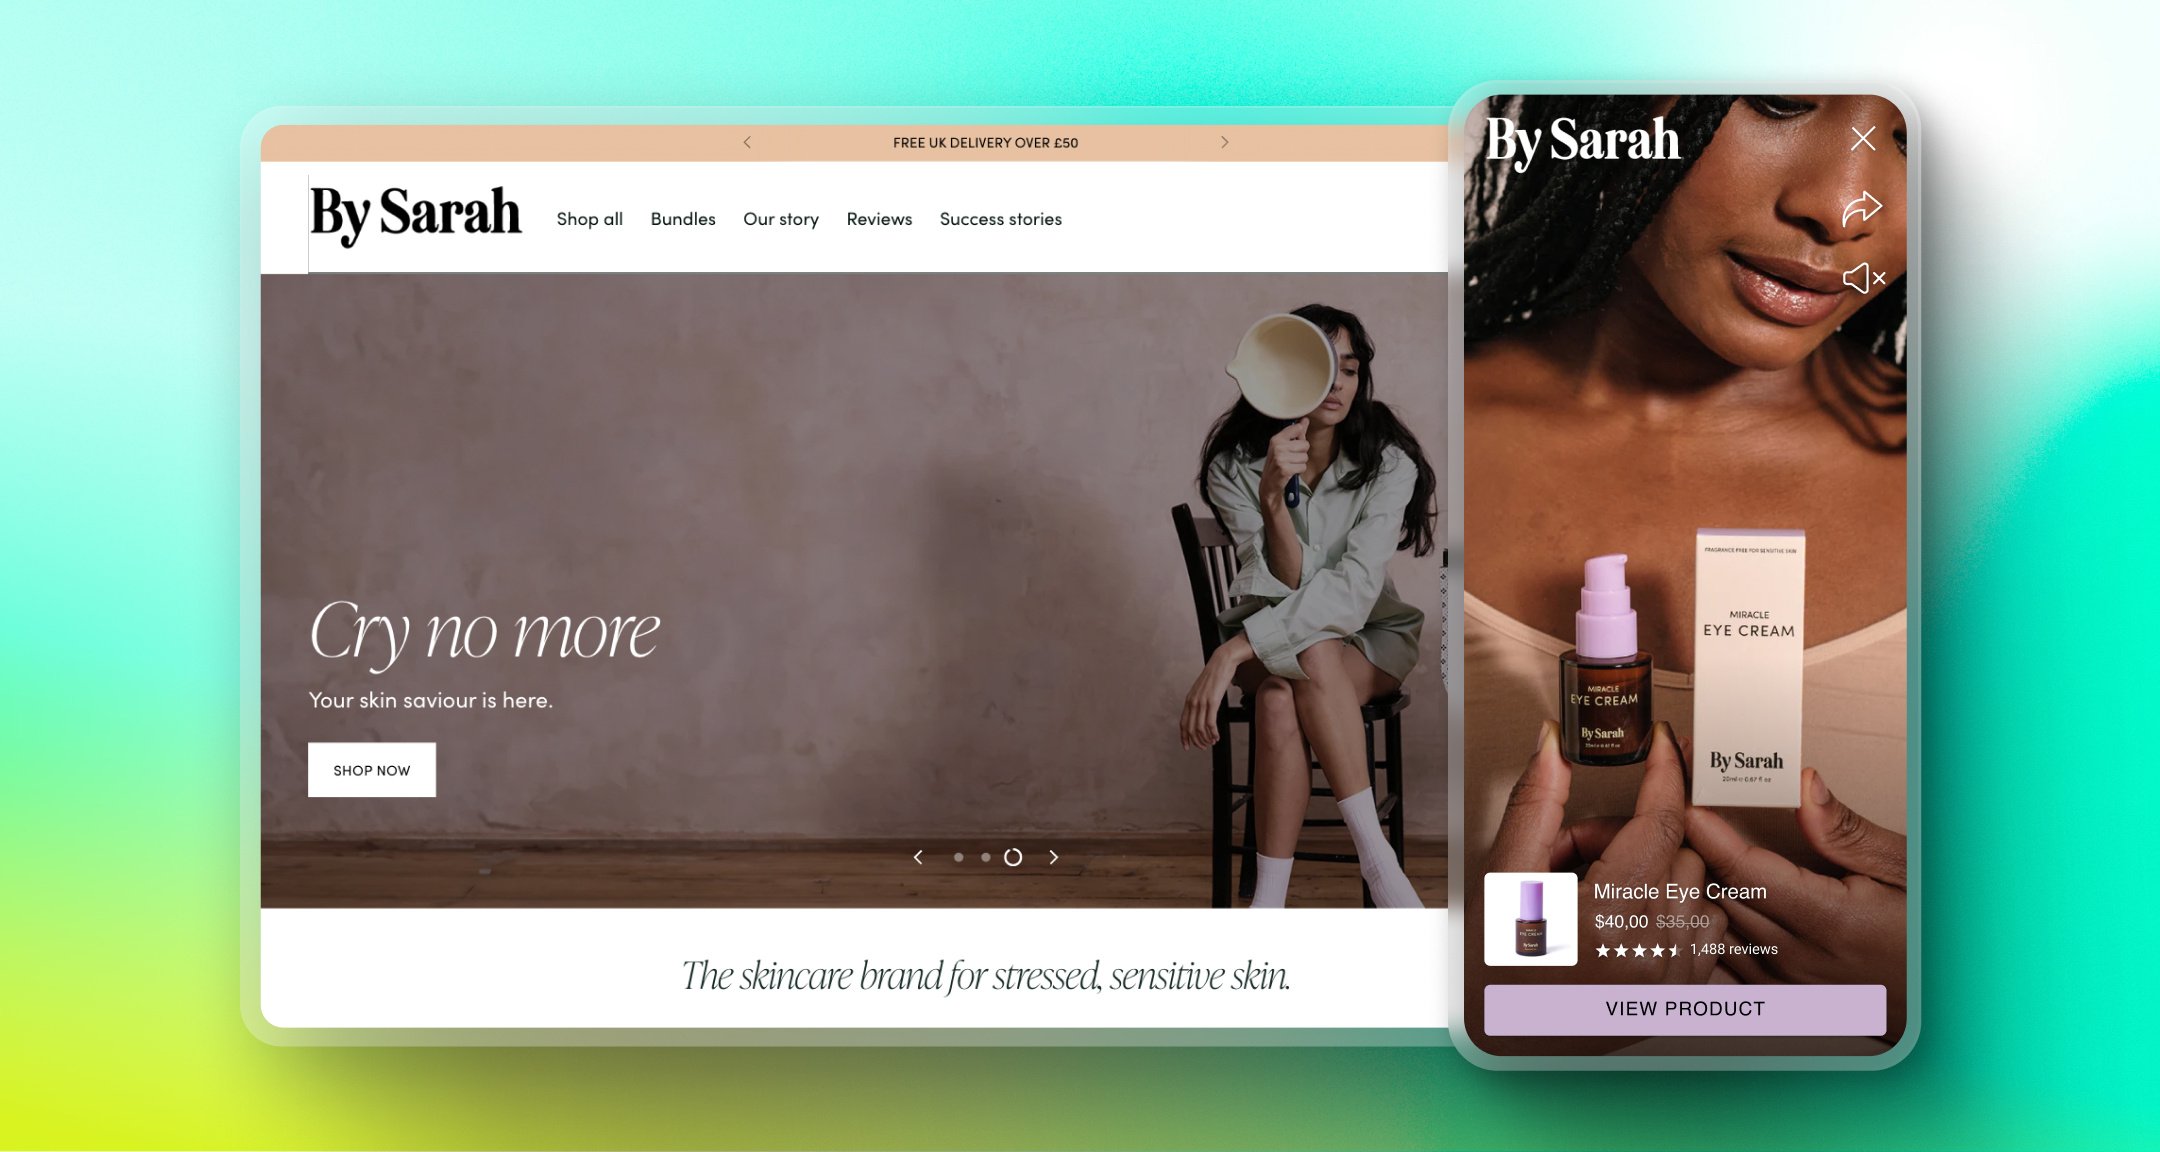Show the next announcement message
The height and width of the screenshot is (1152, 2160).
coord(1225,142)
